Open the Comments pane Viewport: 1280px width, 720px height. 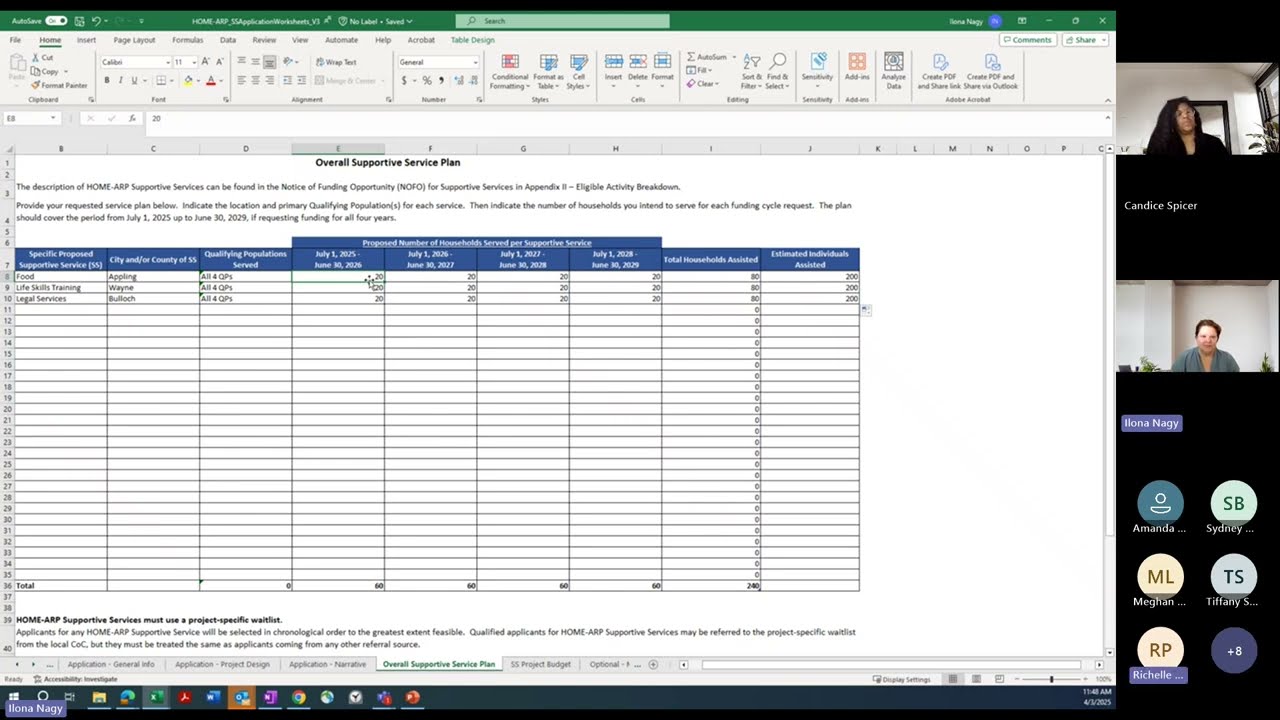tap(1028, 40)
